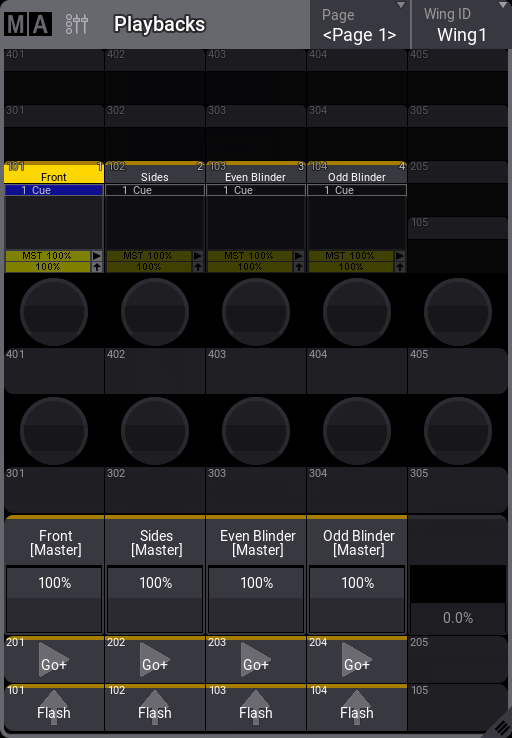Click the play arrow on Odd Blinder executor
This screenshot has width=512, height=738.
point(400,256)
